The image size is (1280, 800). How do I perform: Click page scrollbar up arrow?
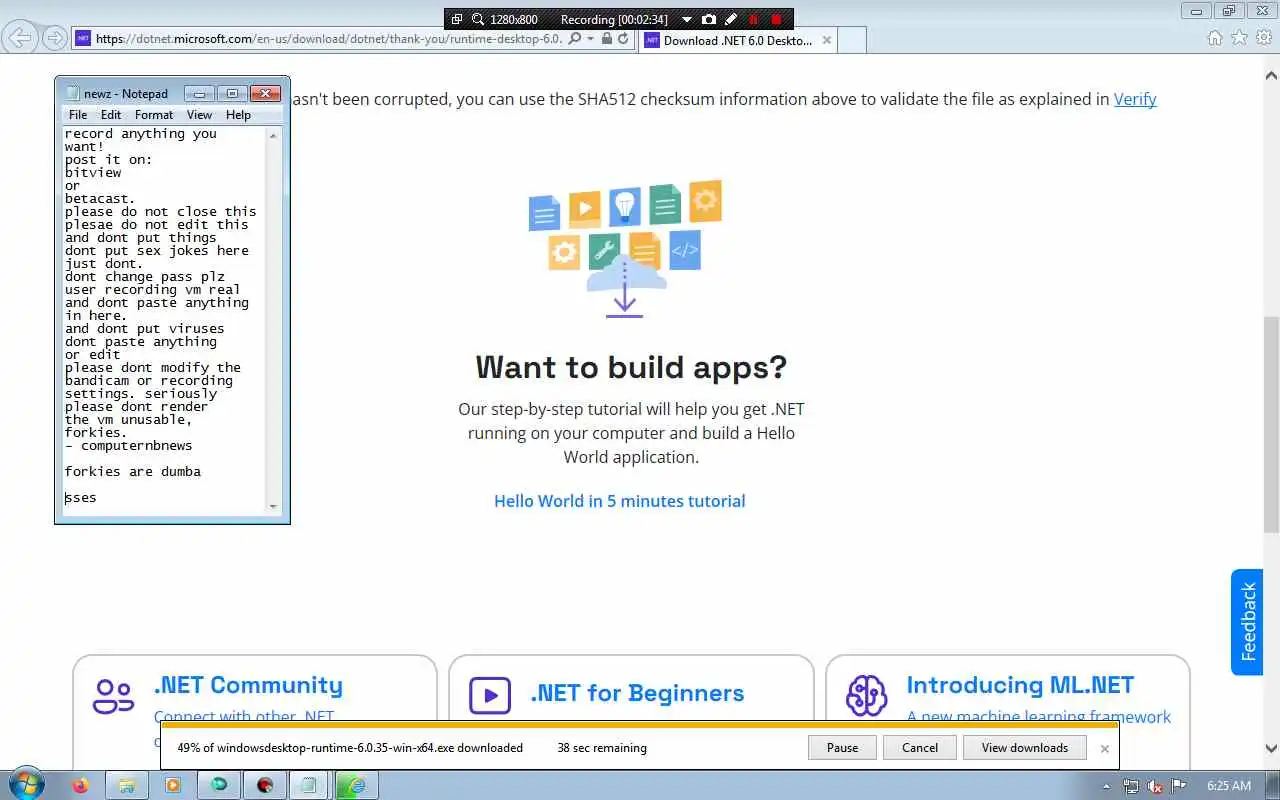coord(1272,75)
